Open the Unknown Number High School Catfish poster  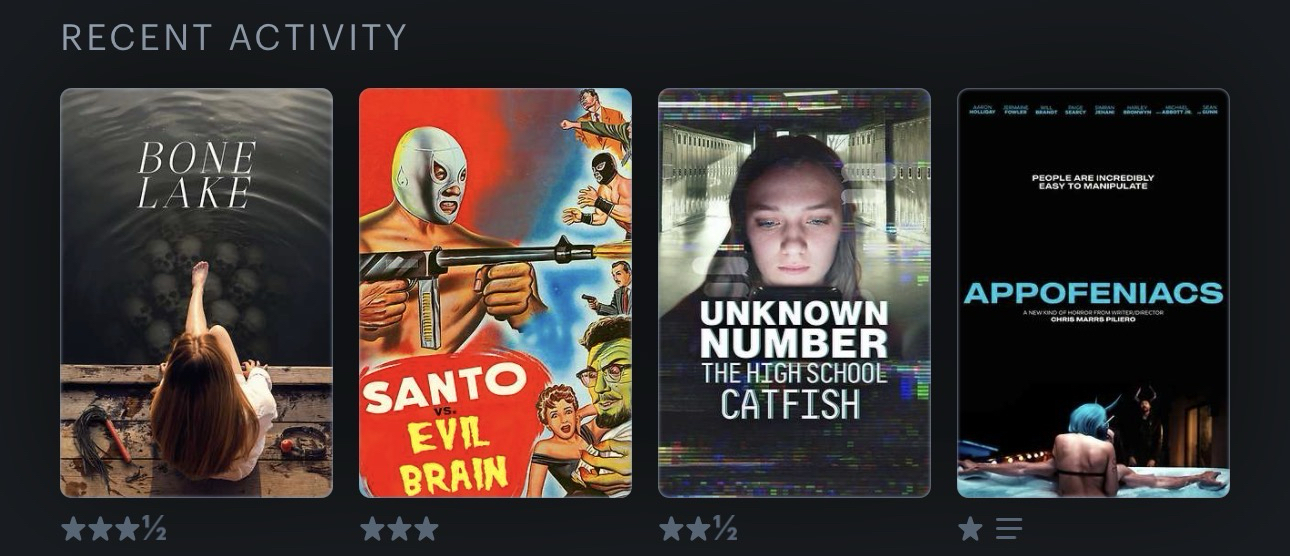tap(794, 293)
